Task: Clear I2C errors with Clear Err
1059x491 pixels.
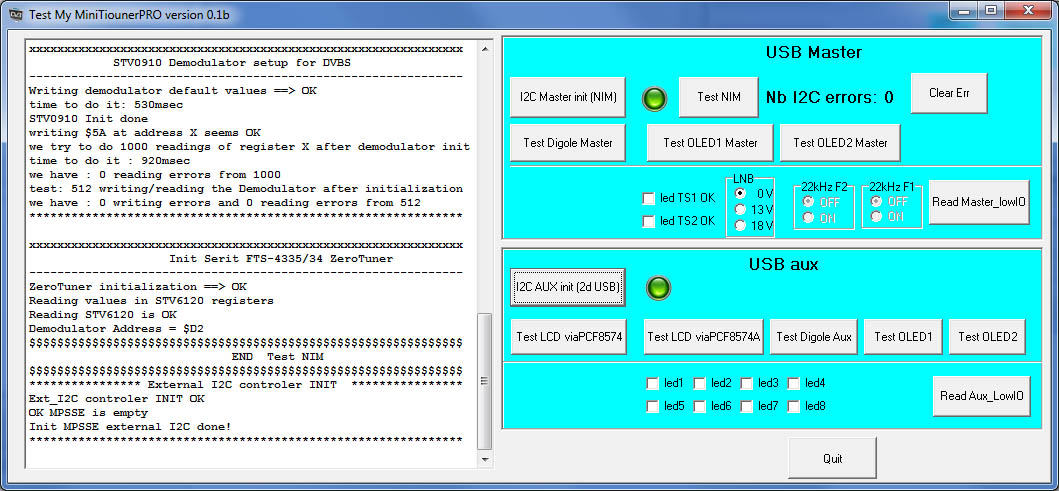Action: click(949, 93)
